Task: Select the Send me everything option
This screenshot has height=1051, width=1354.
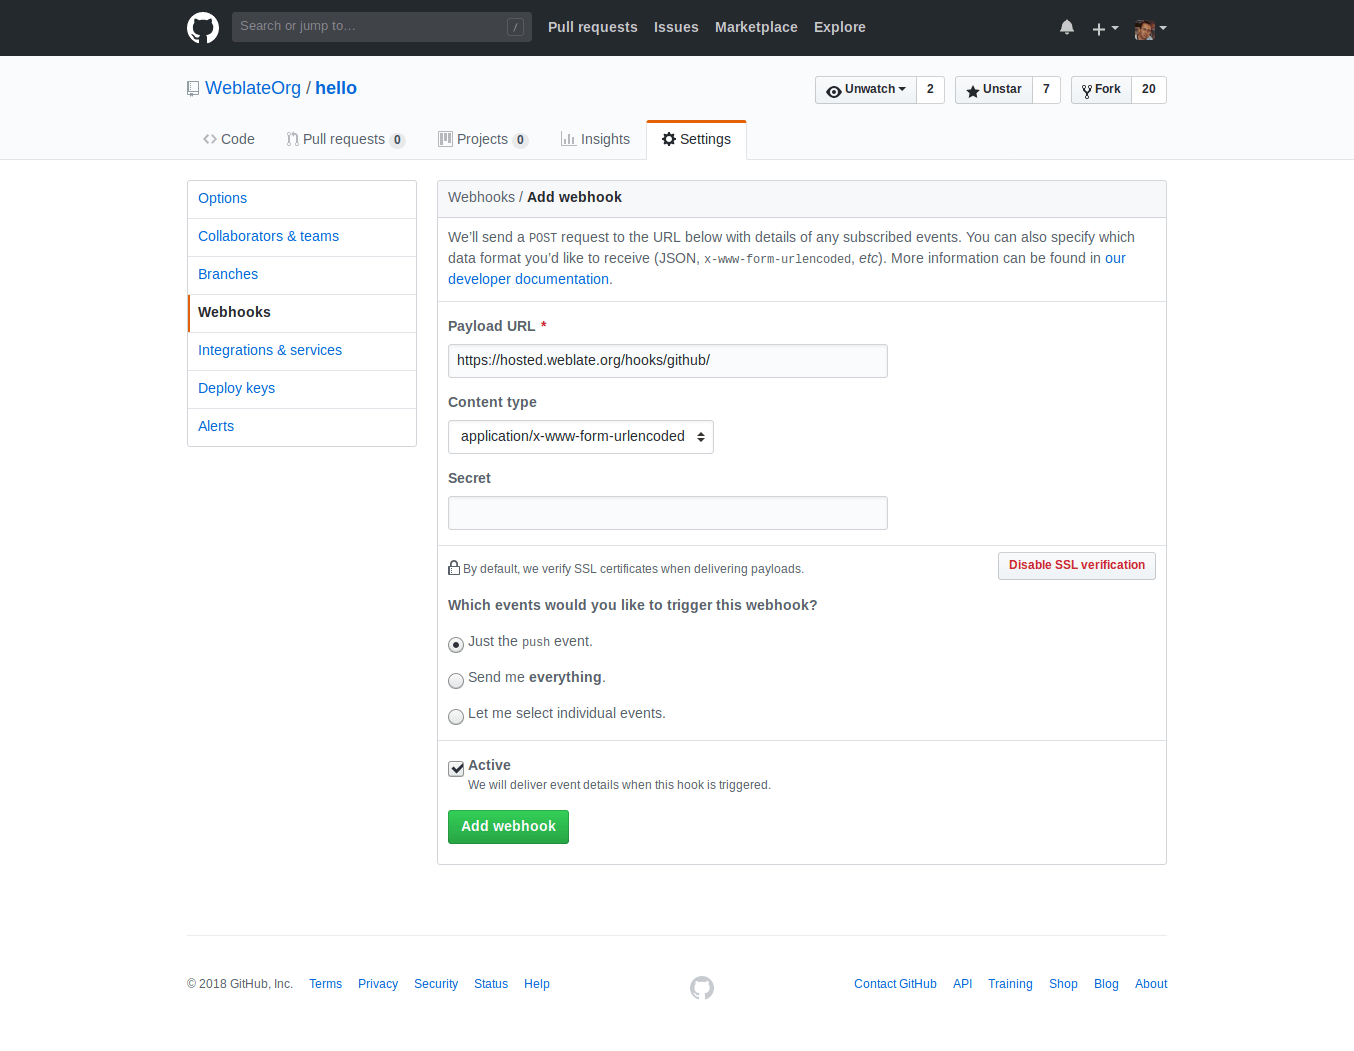Action: pyautogui.click(x=456, y=680)
